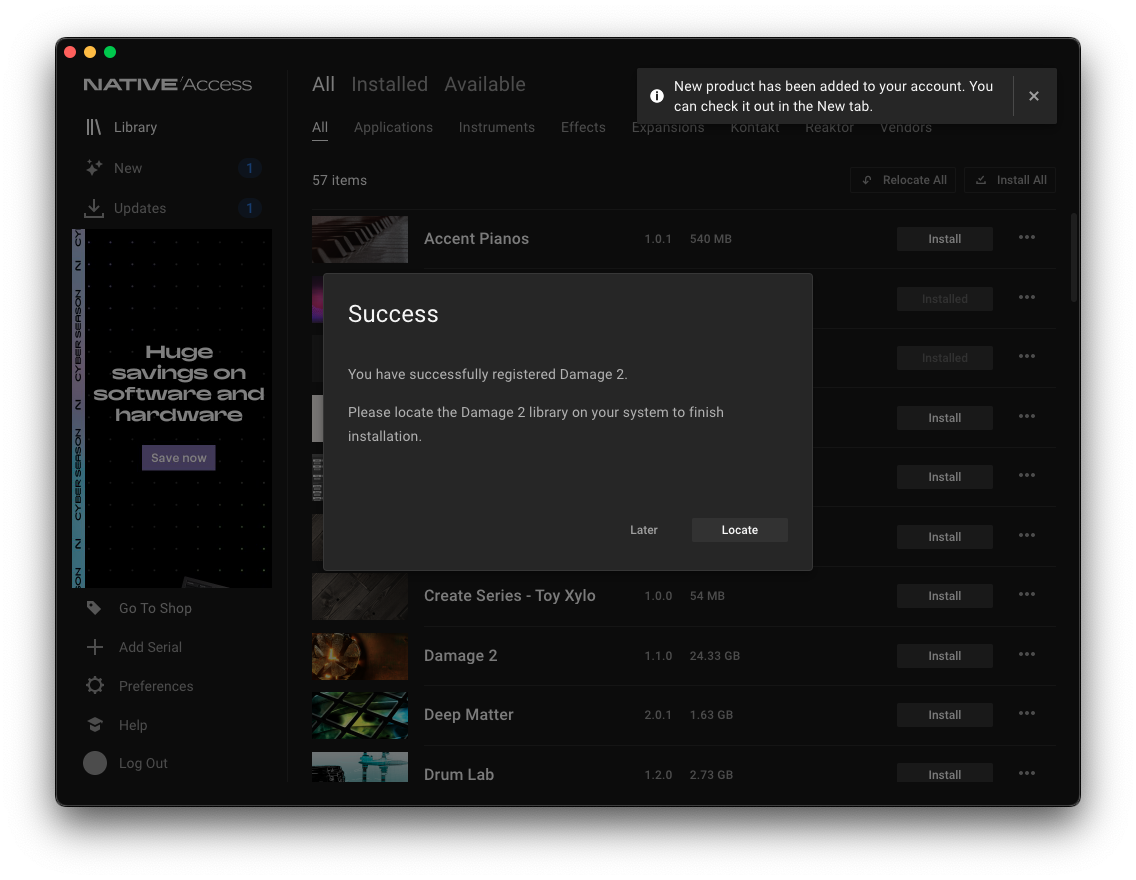Viewport: 1136px width, 880px height.
Task: Install Deep Matter
Action: click(x=945, y=715)
